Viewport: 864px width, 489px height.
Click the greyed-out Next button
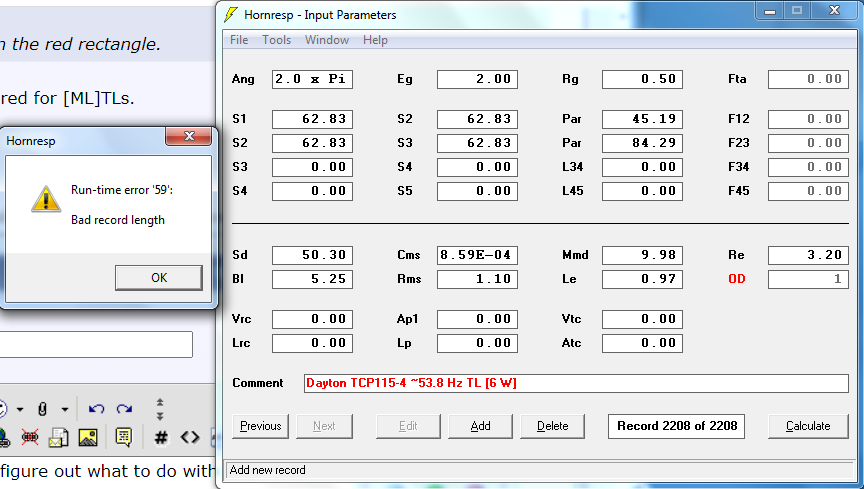324,426
